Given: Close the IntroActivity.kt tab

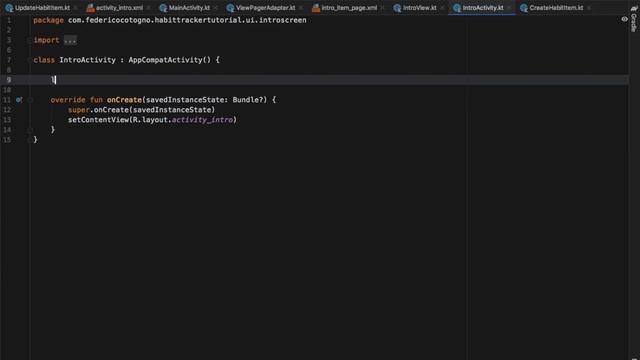Looking at the screenshot, I should click(509, 8).
